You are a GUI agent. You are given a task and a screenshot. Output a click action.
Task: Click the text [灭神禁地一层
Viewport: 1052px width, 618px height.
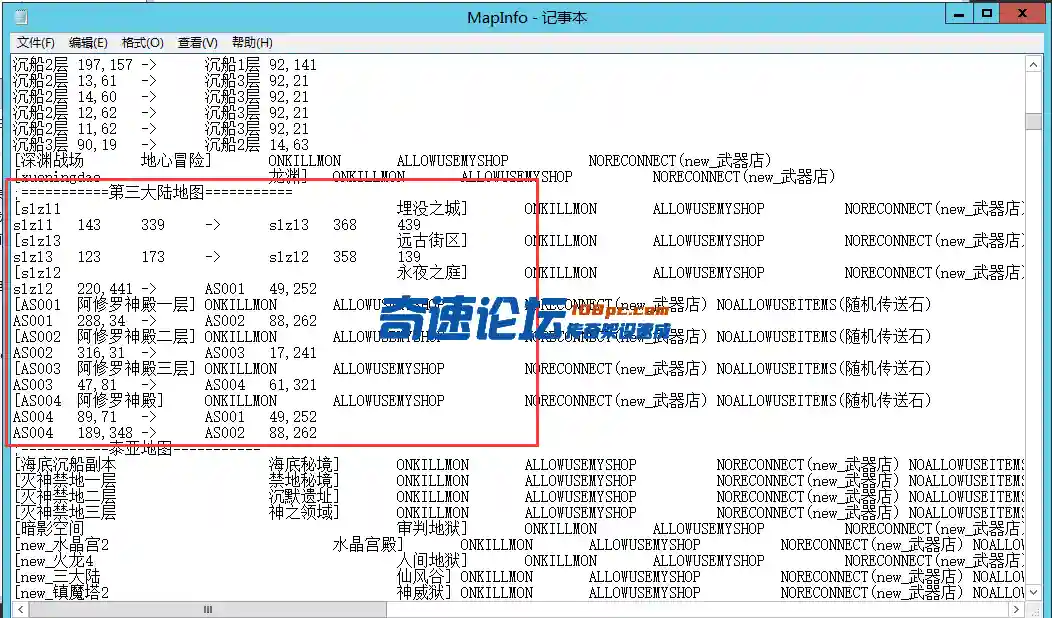65,481
